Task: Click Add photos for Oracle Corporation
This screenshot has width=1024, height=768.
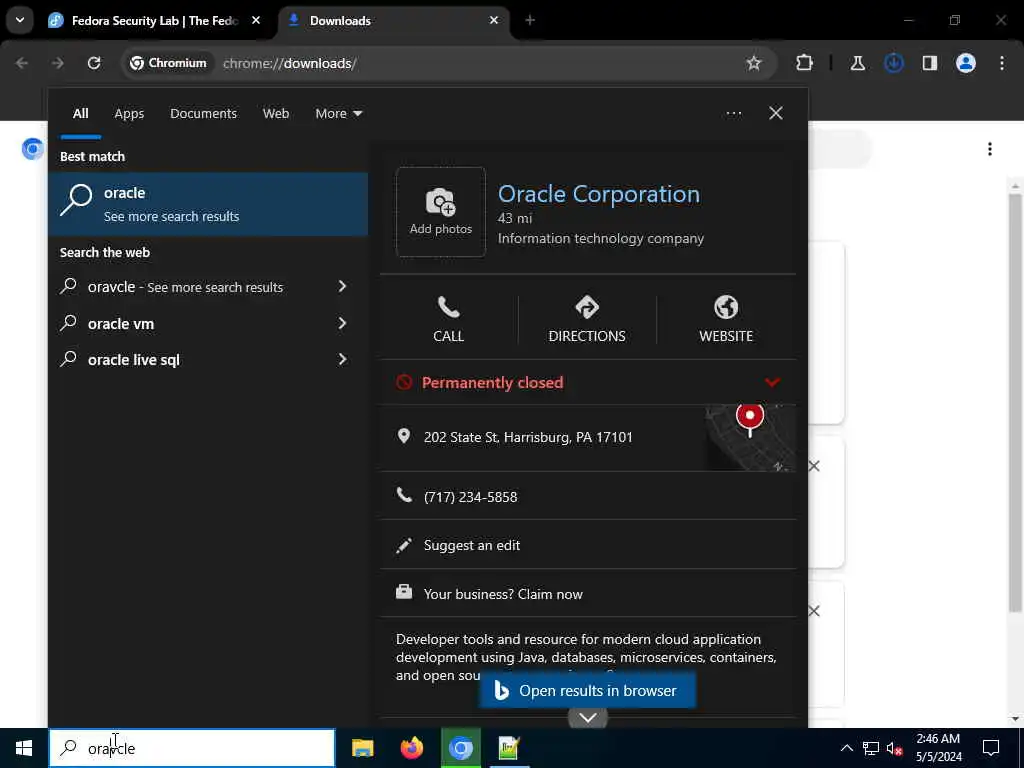Action: 441,212
